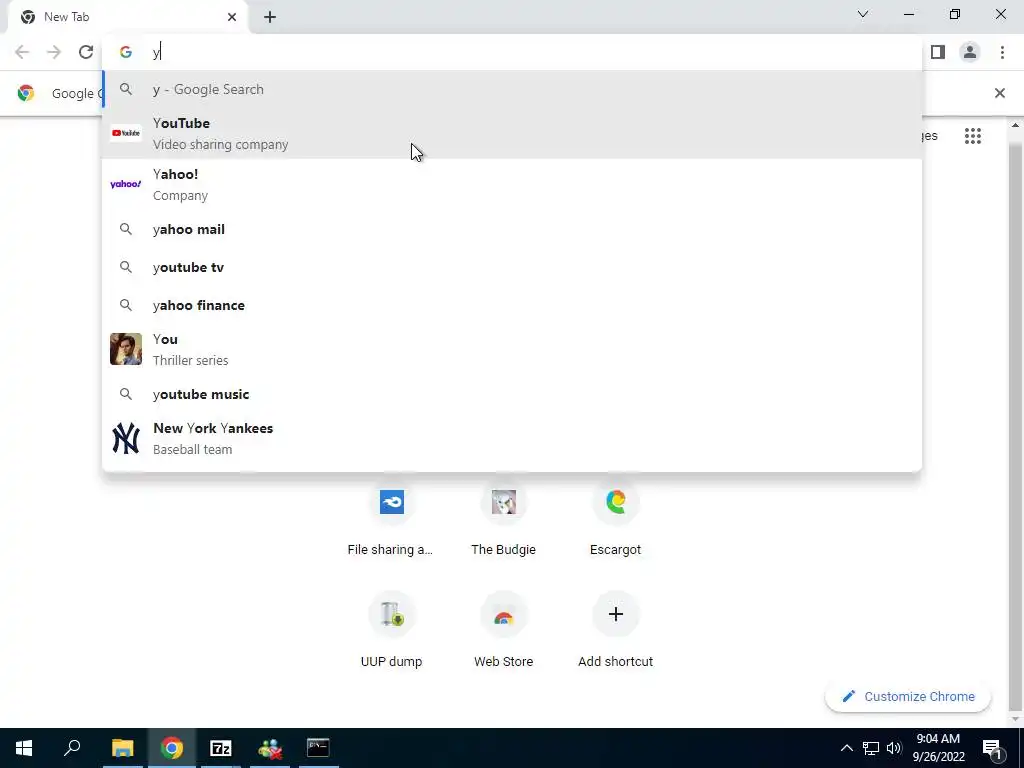Open File Explorer from taskbar
The width and height of the screenshot is (1024, 768).
122,748
